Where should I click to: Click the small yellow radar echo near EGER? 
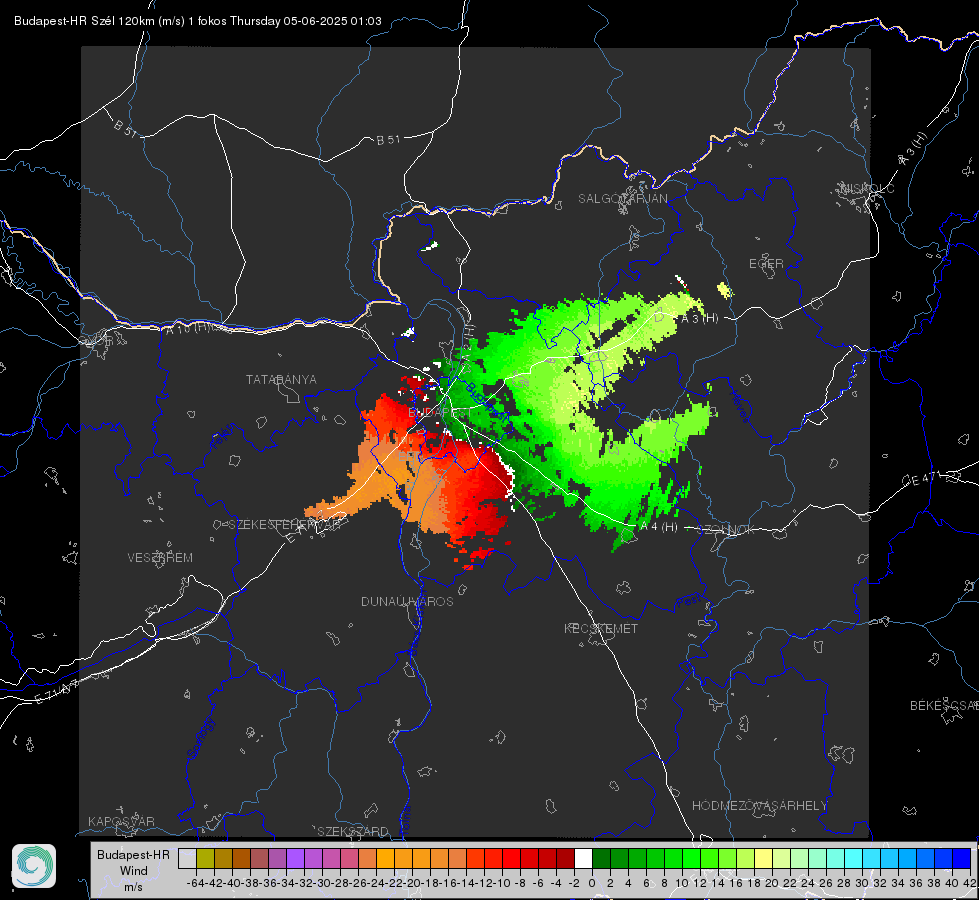tap(724, 290)
